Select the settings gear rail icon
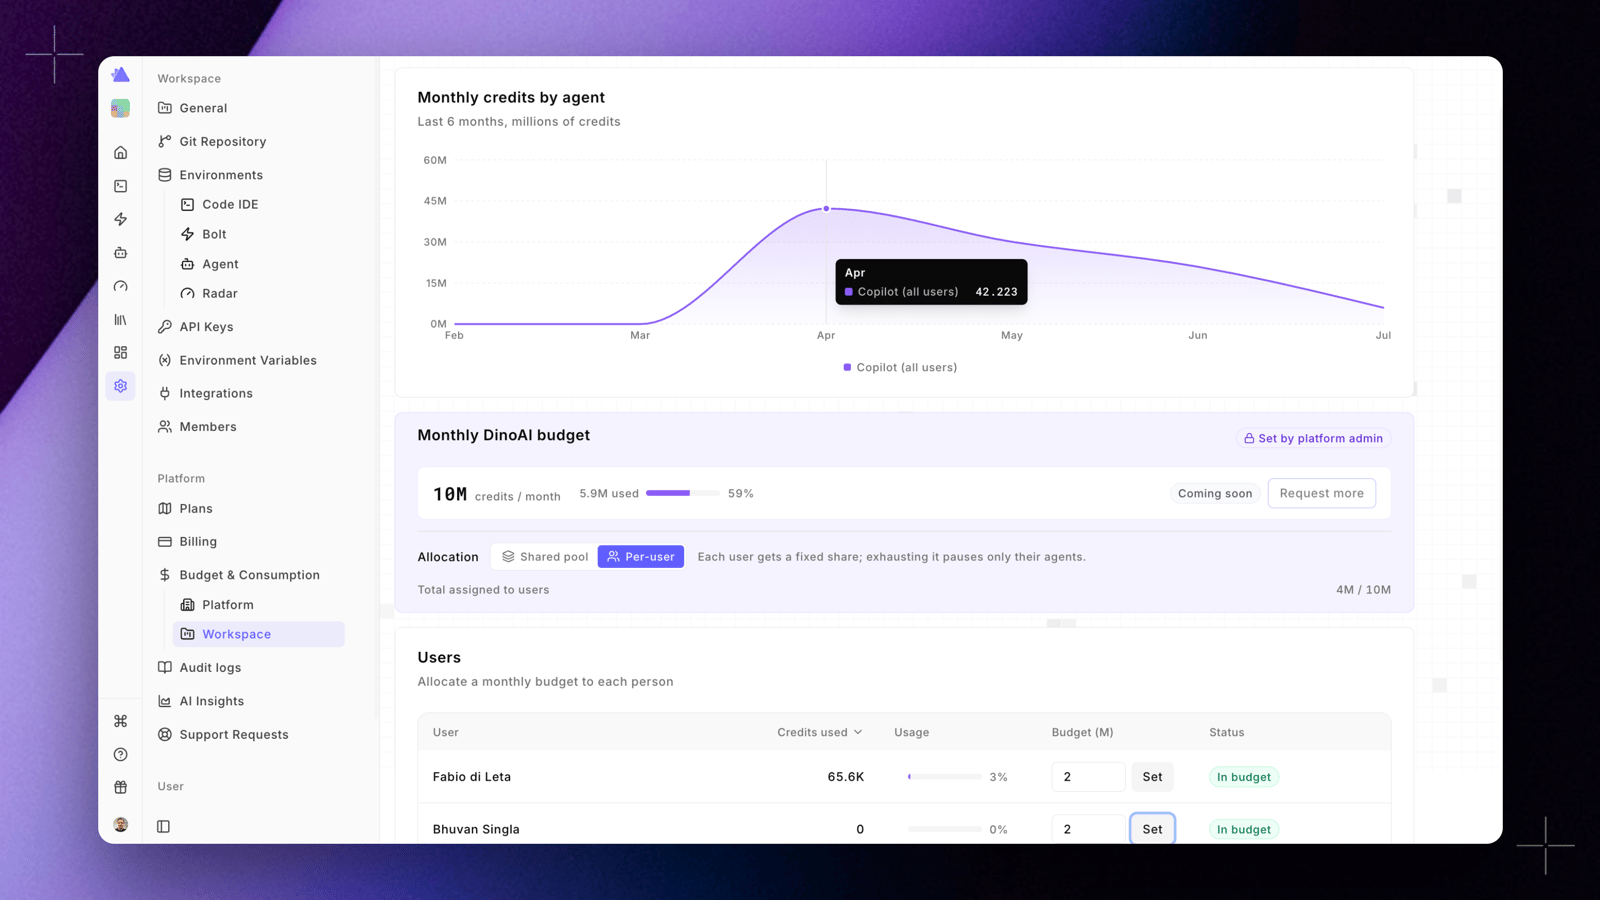 tap(121, 386)
